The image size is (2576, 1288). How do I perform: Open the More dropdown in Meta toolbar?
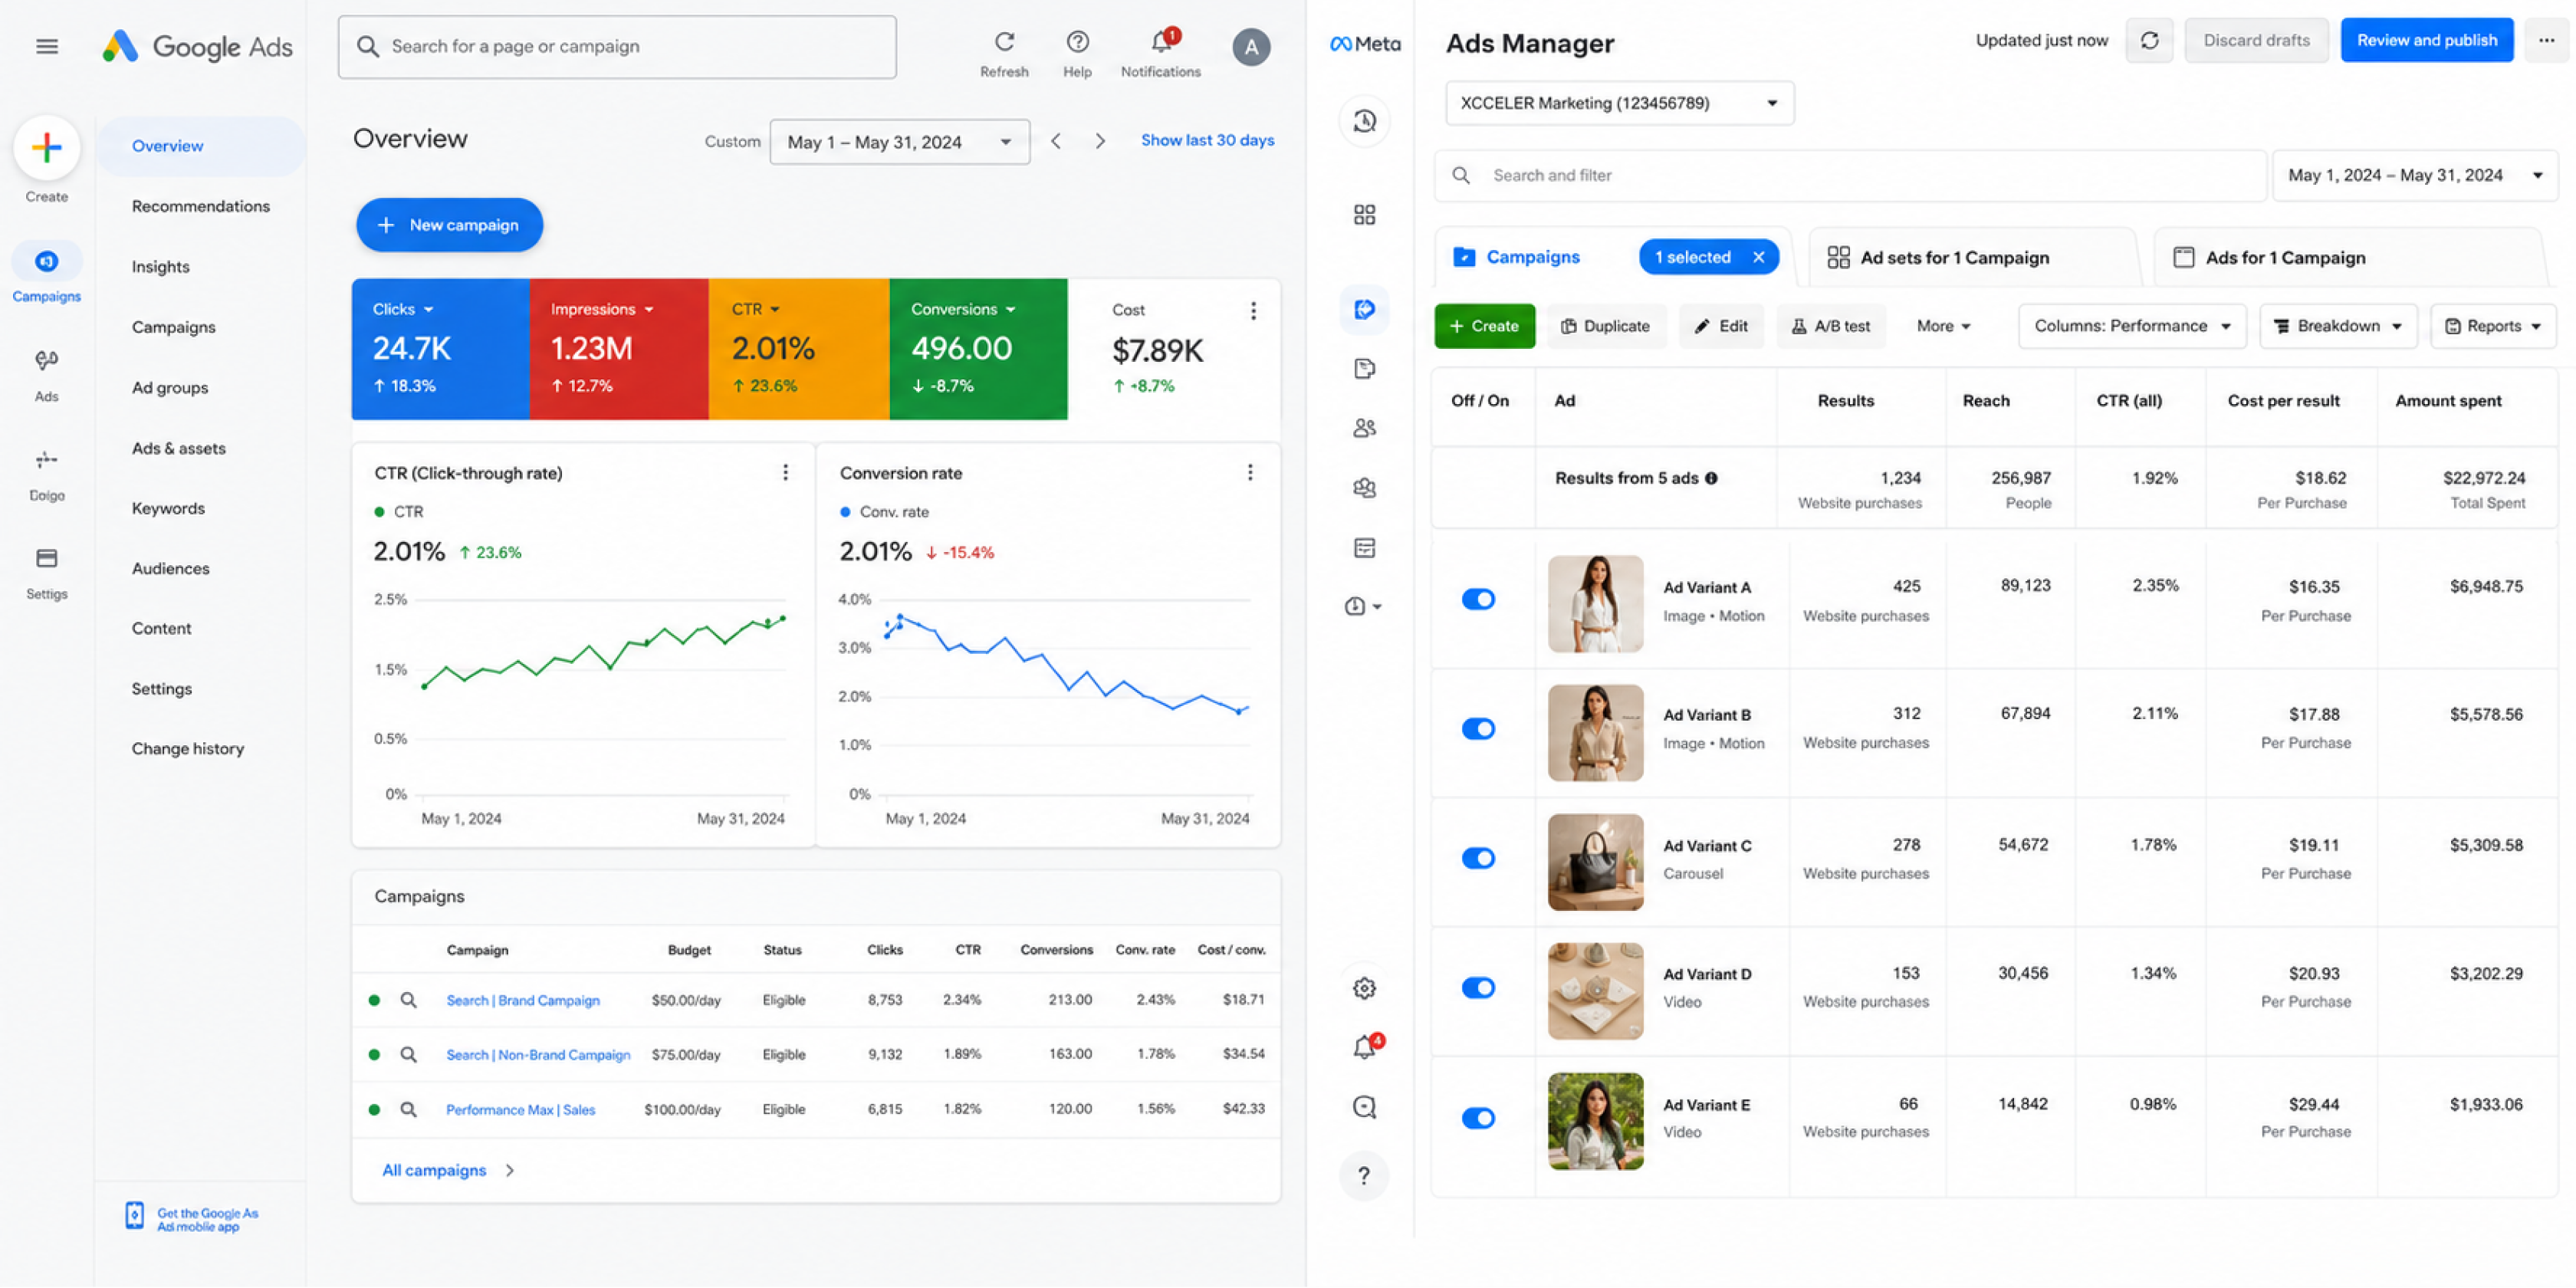click(x=1943, y=326)
